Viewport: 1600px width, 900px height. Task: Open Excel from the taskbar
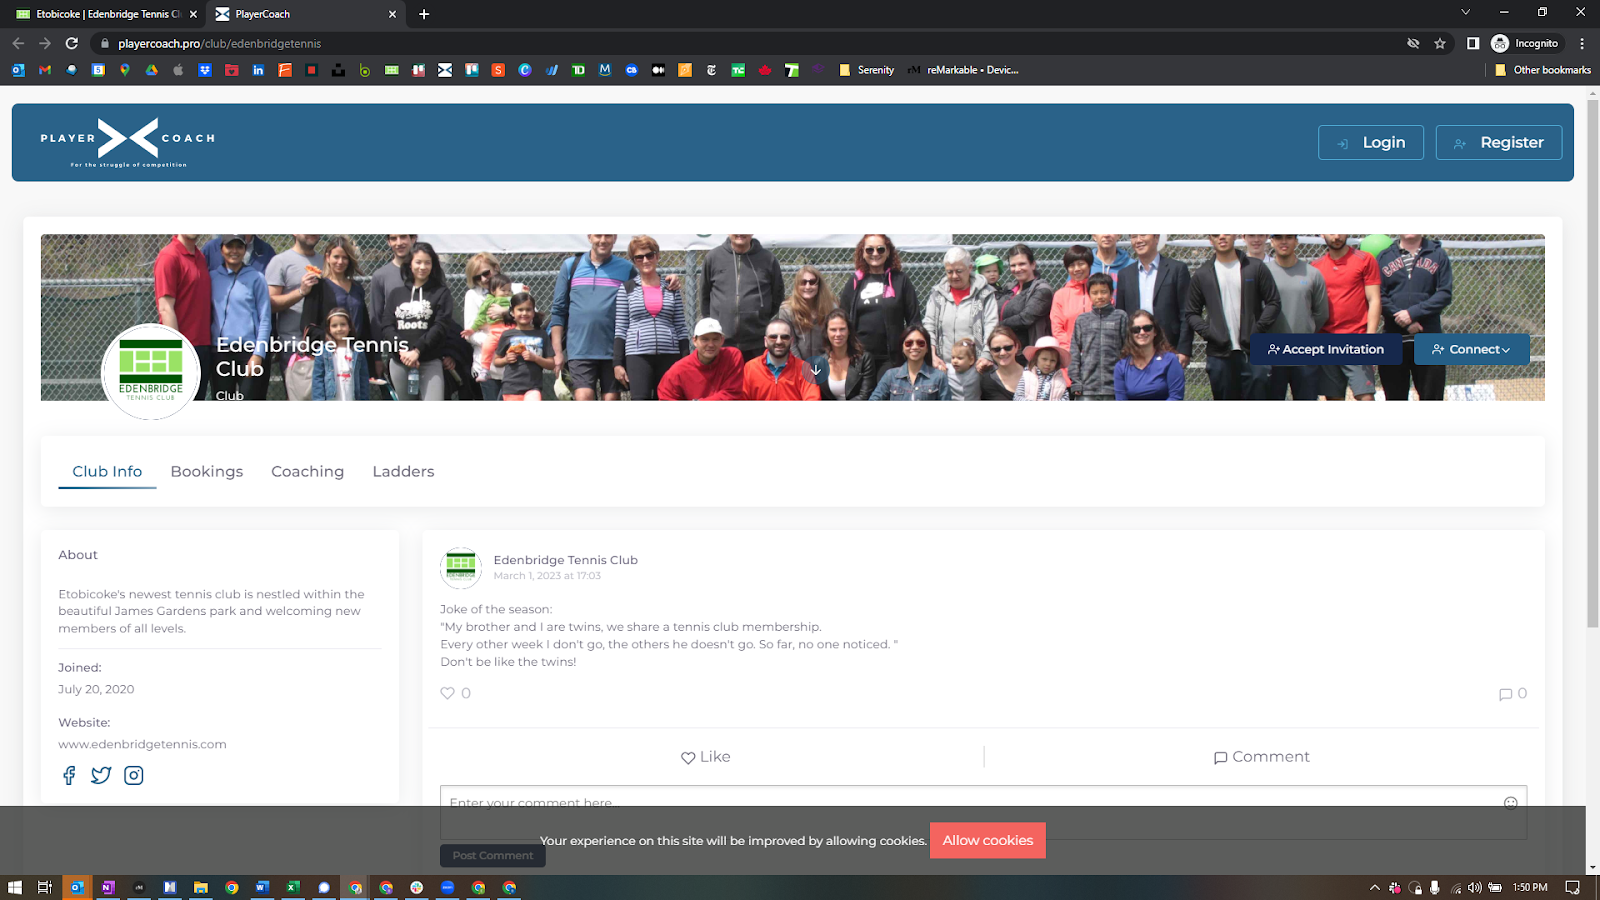(x=293, y=887)
